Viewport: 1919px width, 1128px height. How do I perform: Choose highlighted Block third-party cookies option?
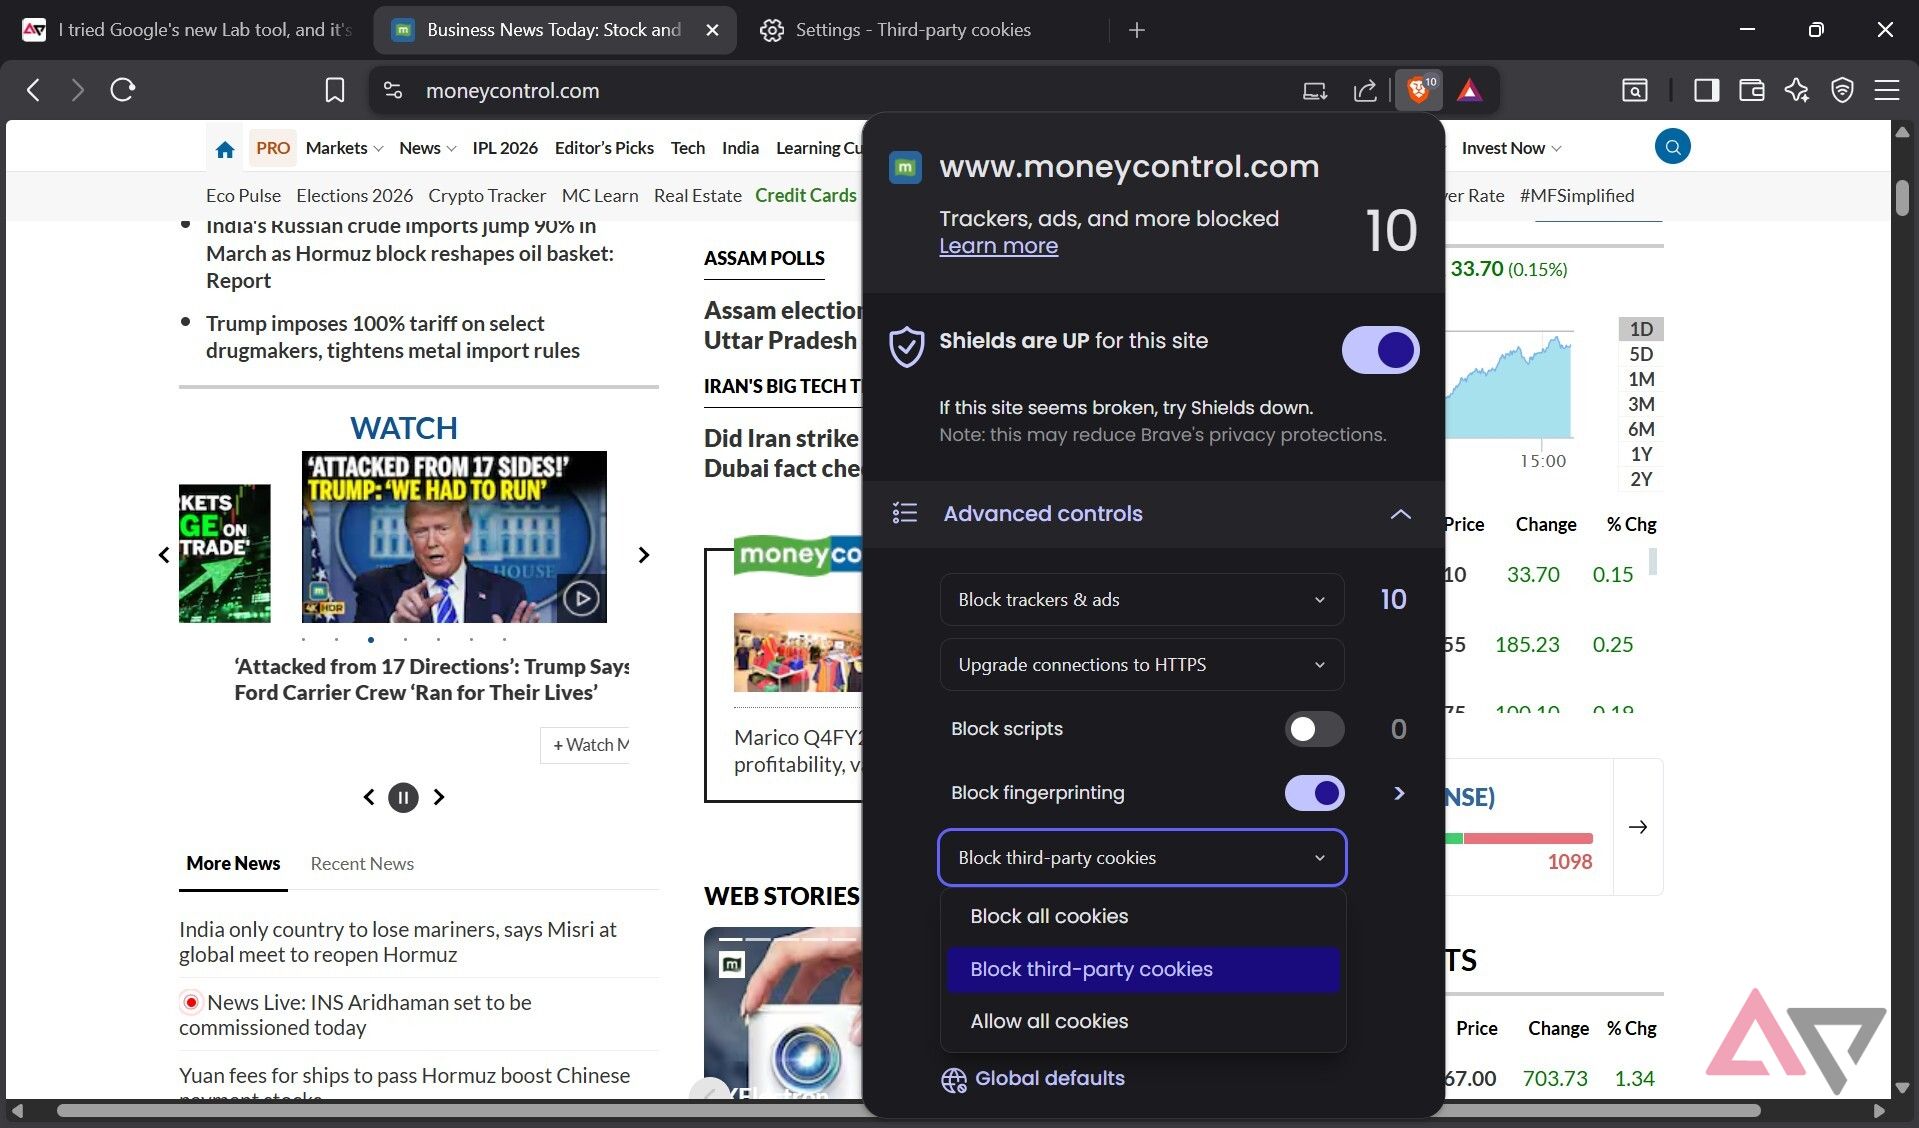pos(1142,969)
